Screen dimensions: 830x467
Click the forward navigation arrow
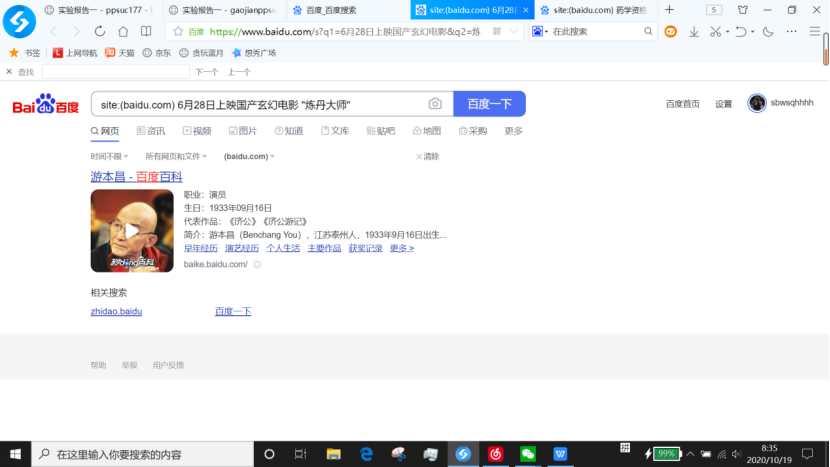(x=77, y=32)
